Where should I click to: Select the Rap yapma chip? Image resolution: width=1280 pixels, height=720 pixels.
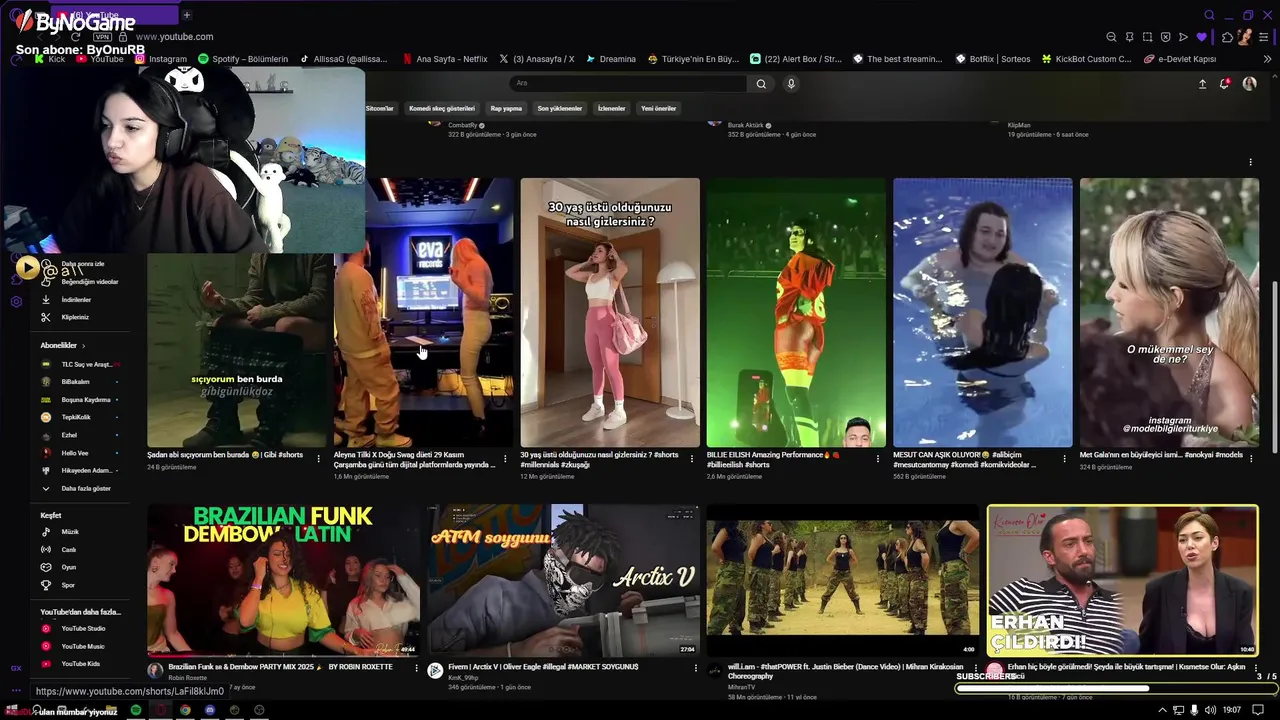tap(506, 108)
